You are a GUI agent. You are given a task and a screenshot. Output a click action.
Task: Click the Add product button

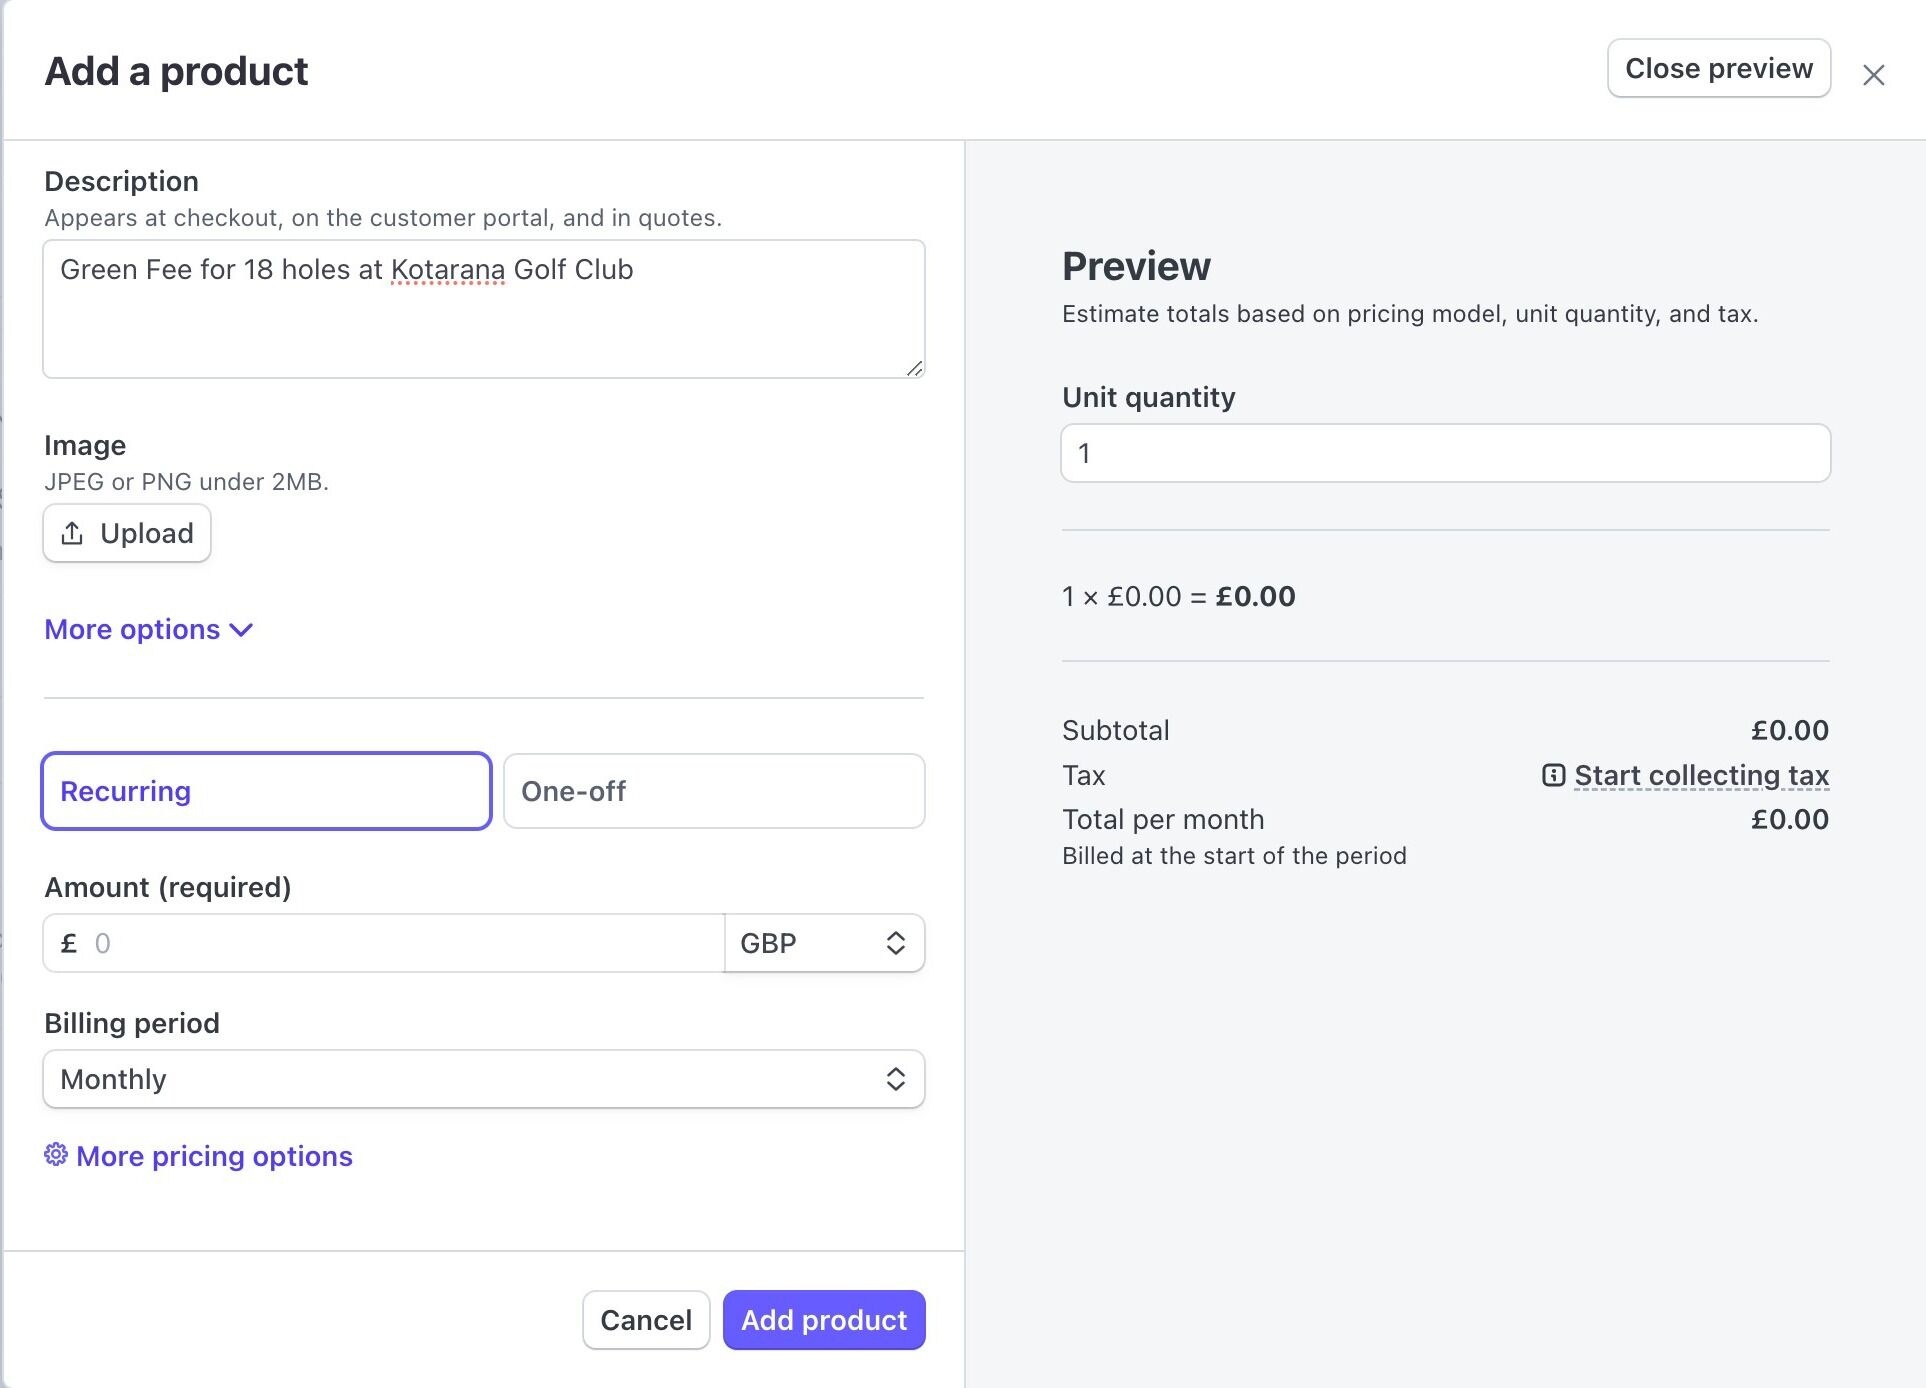(824, 1320)
